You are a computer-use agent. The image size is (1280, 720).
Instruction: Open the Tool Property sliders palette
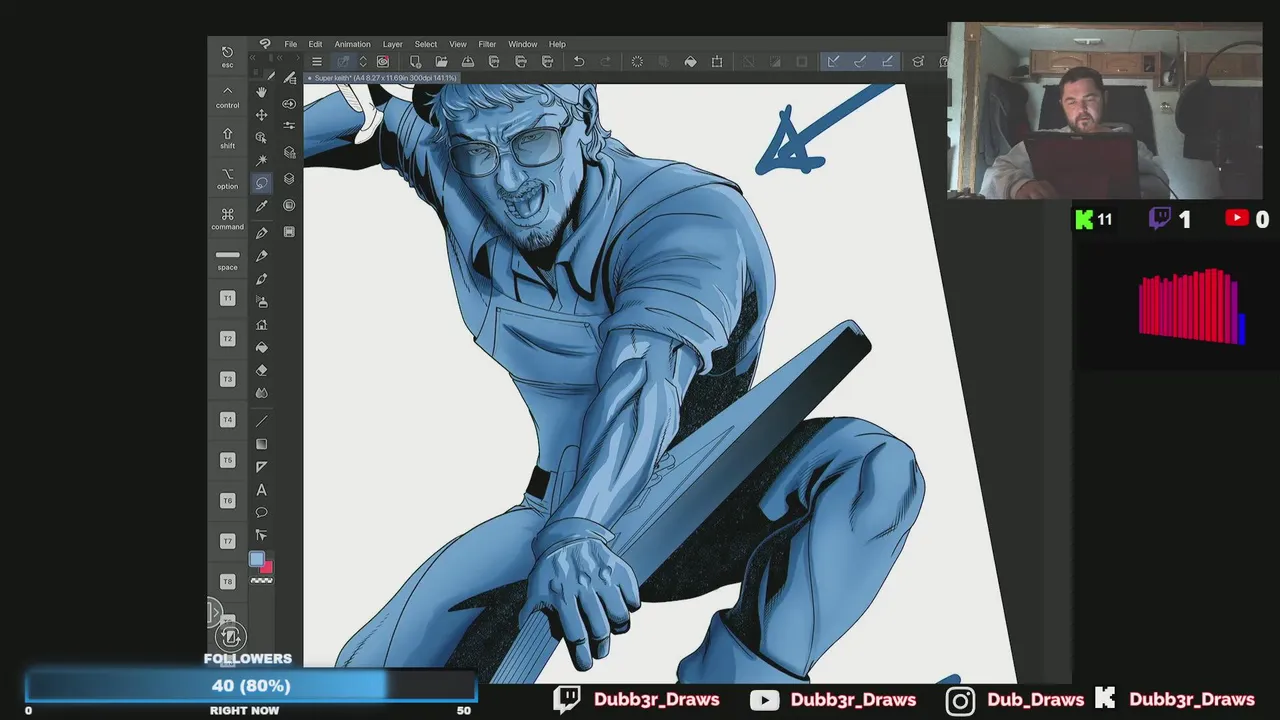point(289,126)
